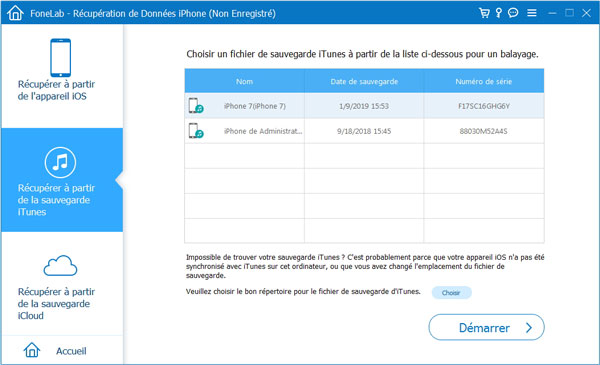Click the backup icon of the iPhone 7 row

coord(196,106)
